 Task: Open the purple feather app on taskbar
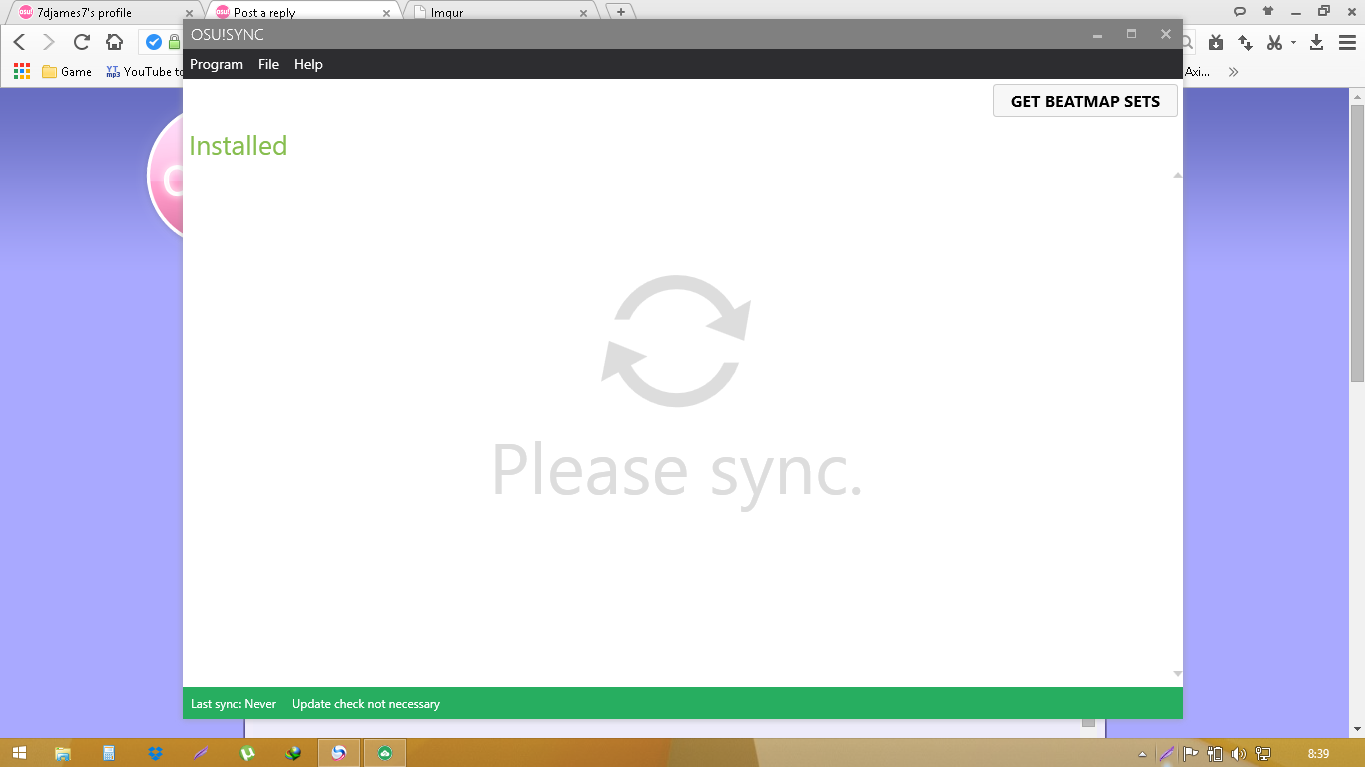[x=201, y=753]
